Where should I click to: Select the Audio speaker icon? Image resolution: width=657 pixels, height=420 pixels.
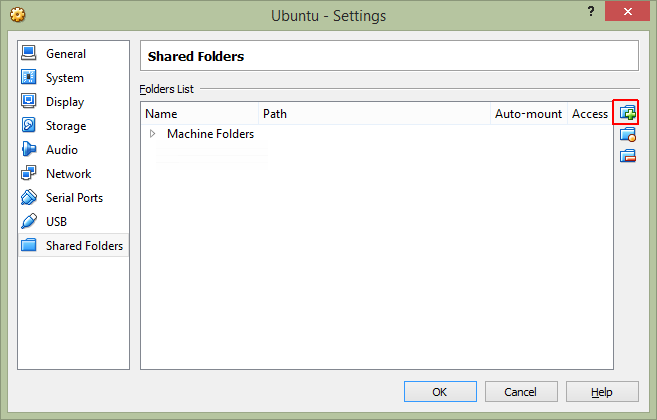(x=29, y=150)
